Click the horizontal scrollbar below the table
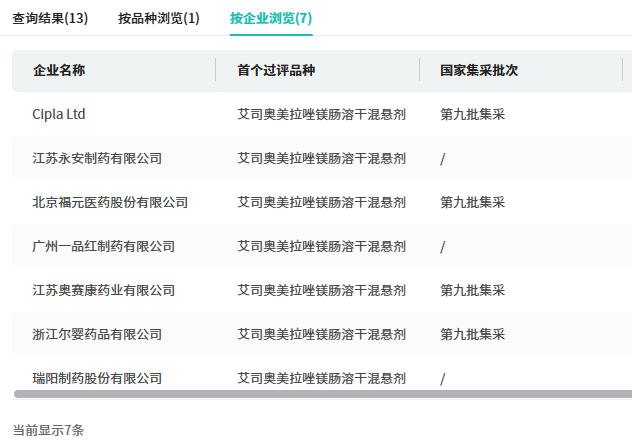The width and height of the screenshot is (632, 444). click(323, 394)
